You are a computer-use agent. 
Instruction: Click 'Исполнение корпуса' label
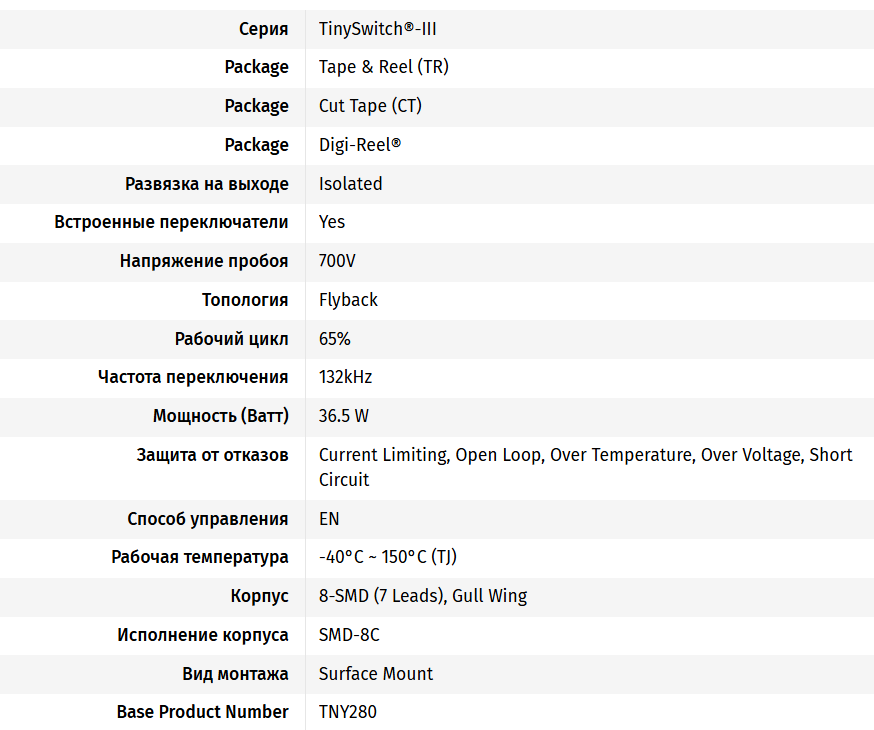click(x=202, y=635)
